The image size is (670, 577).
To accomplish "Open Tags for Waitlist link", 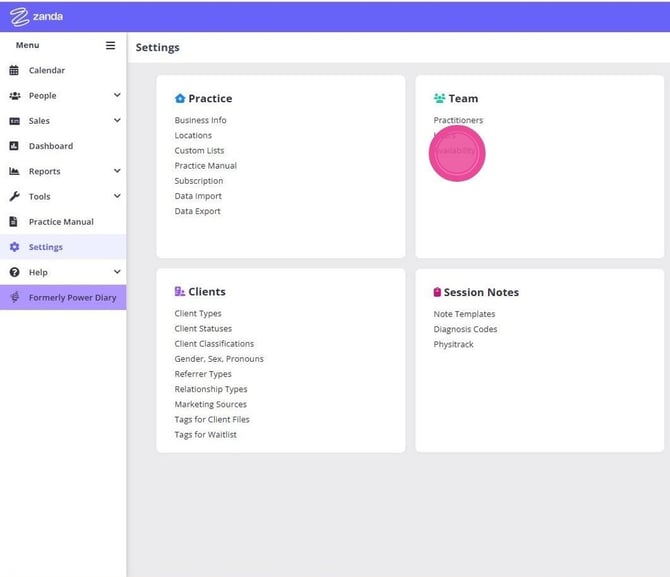I will 206,435.
